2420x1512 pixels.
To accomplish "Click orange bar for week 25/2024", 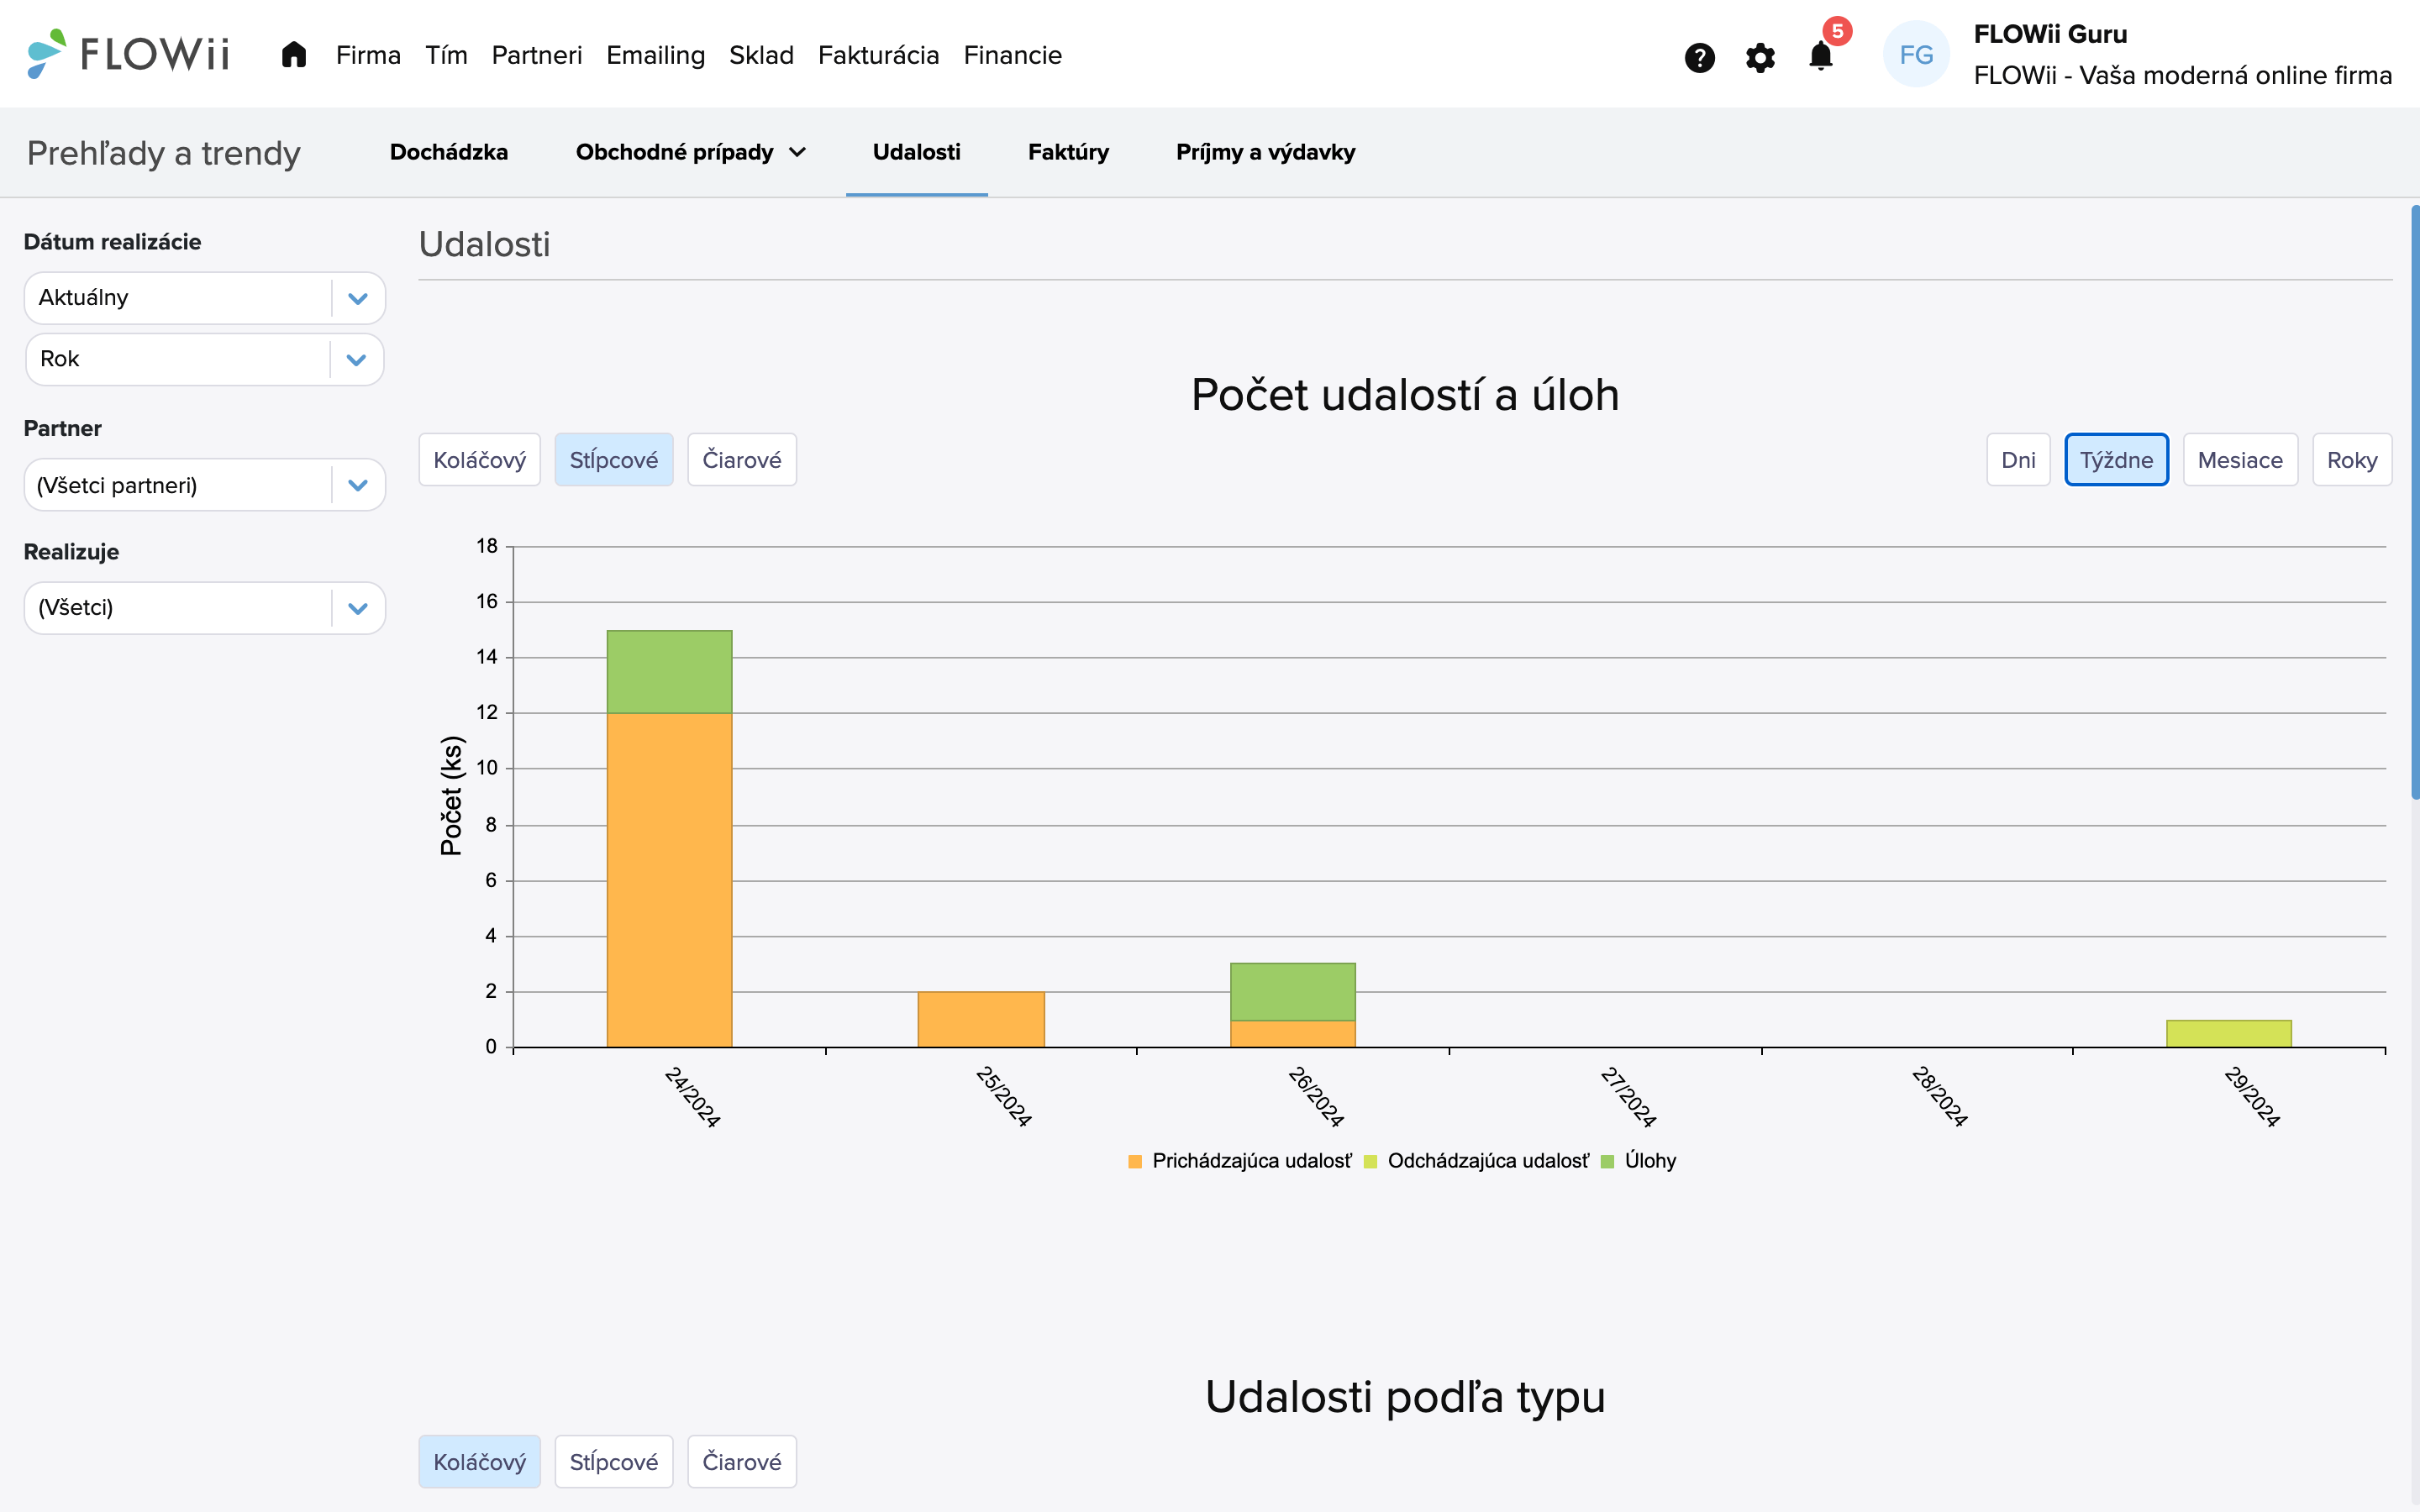I will pos(981,1019).
